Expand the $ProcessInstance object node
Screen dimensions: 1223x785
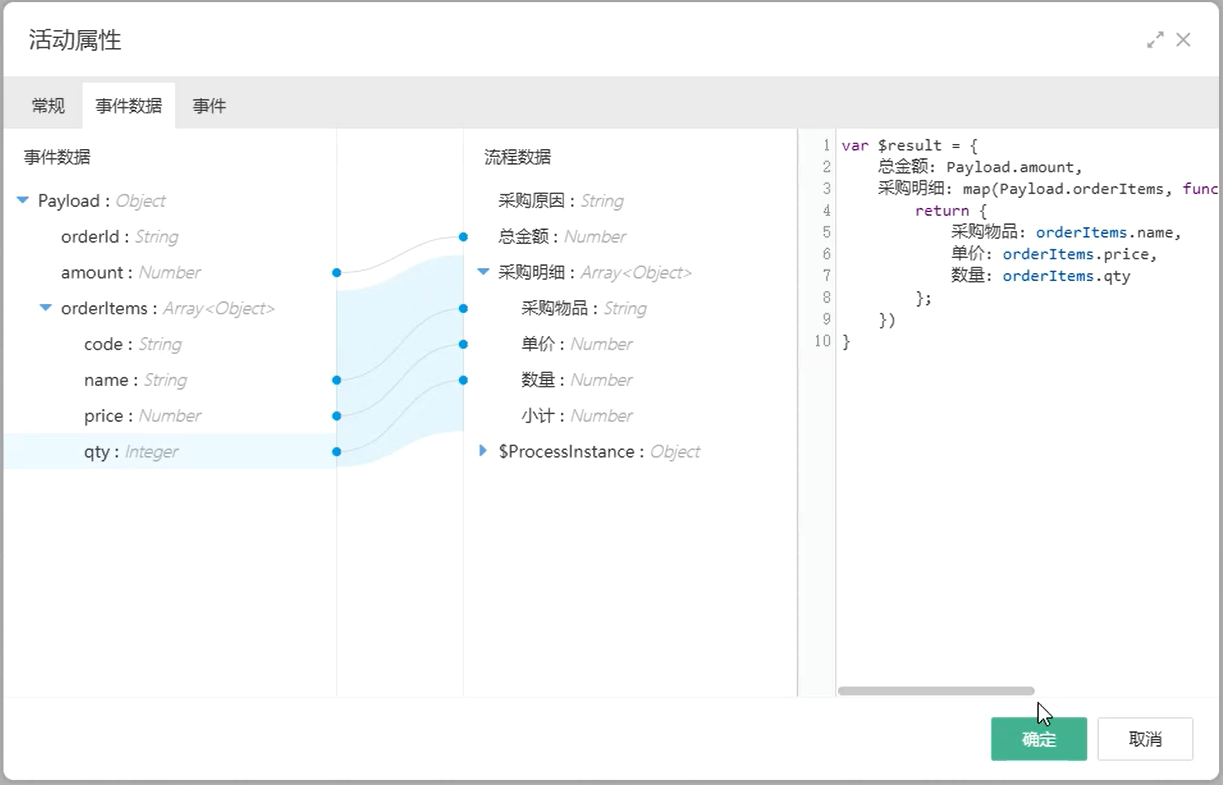point(484,451)
